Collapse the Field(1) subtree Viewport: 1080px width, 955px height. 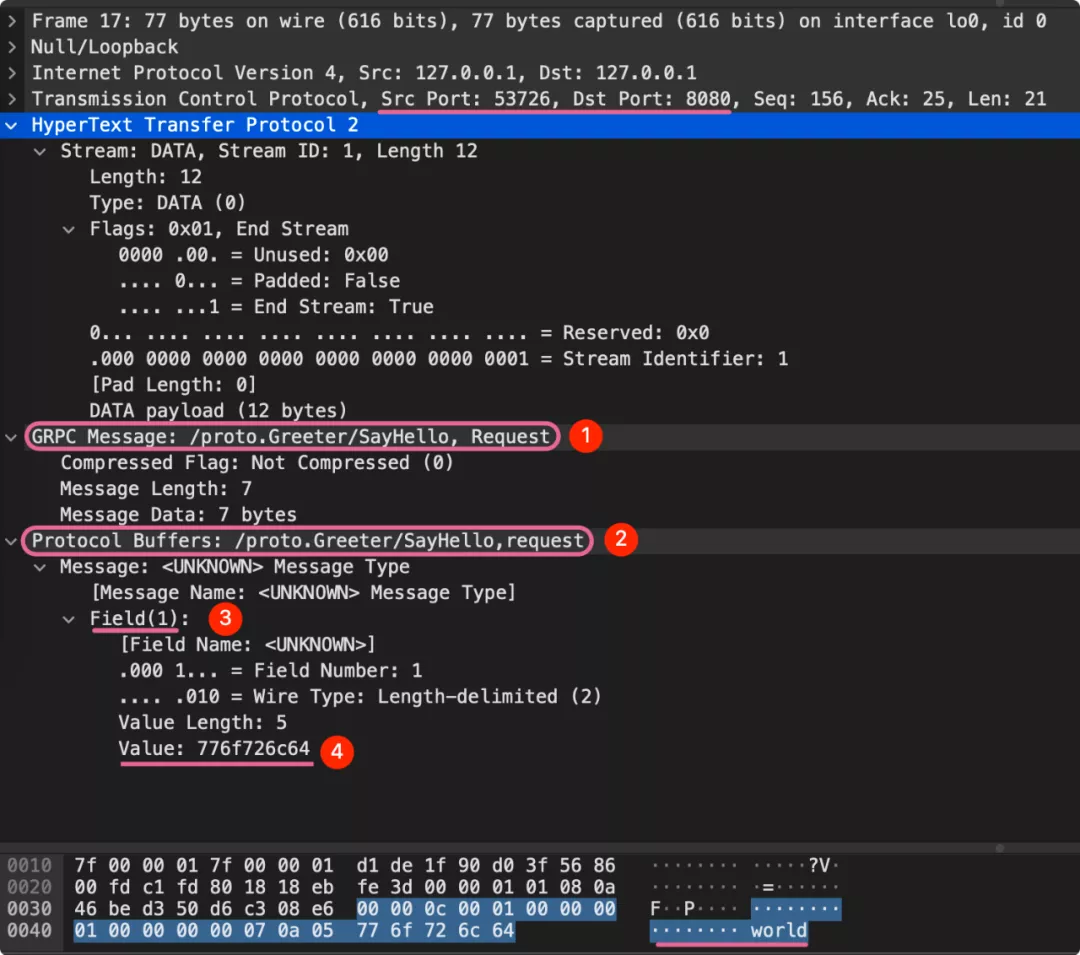69,619
